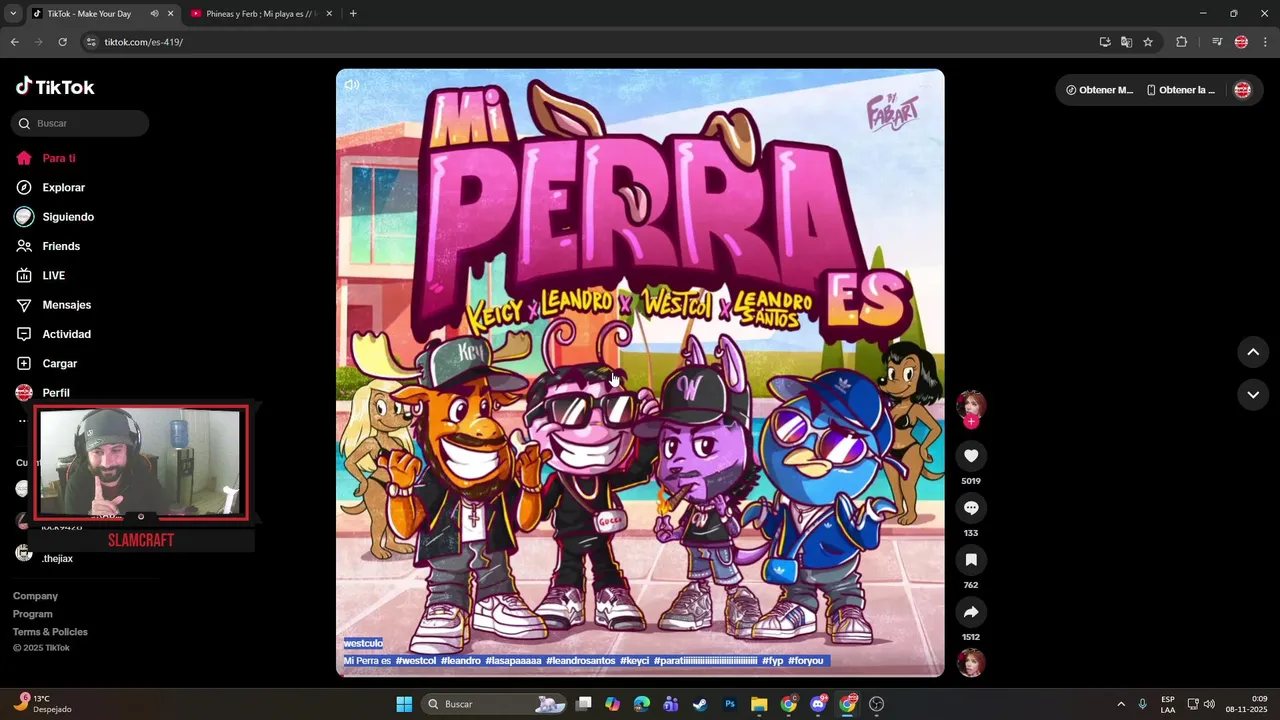Viewport: 1280px width, 720px height.
Task: Bookmark this page with the star
Action: 1148,42
